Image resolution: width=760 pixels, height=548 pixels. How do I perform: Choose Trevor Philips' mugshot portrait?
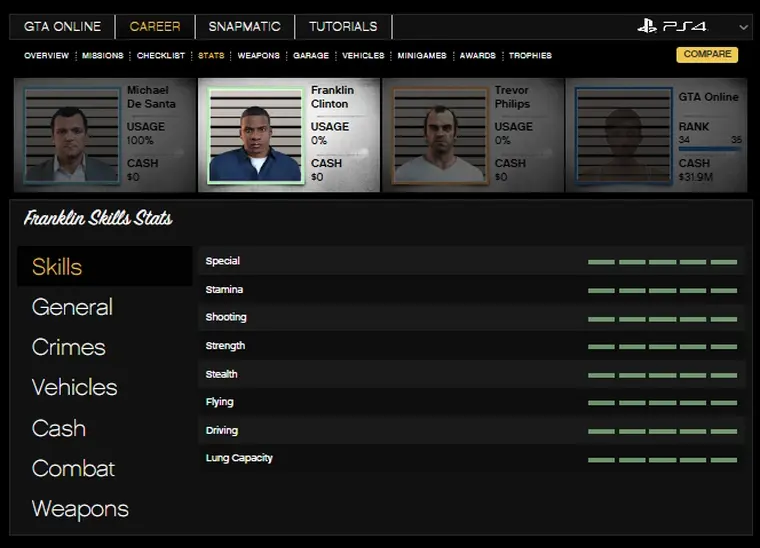point(439,136)
